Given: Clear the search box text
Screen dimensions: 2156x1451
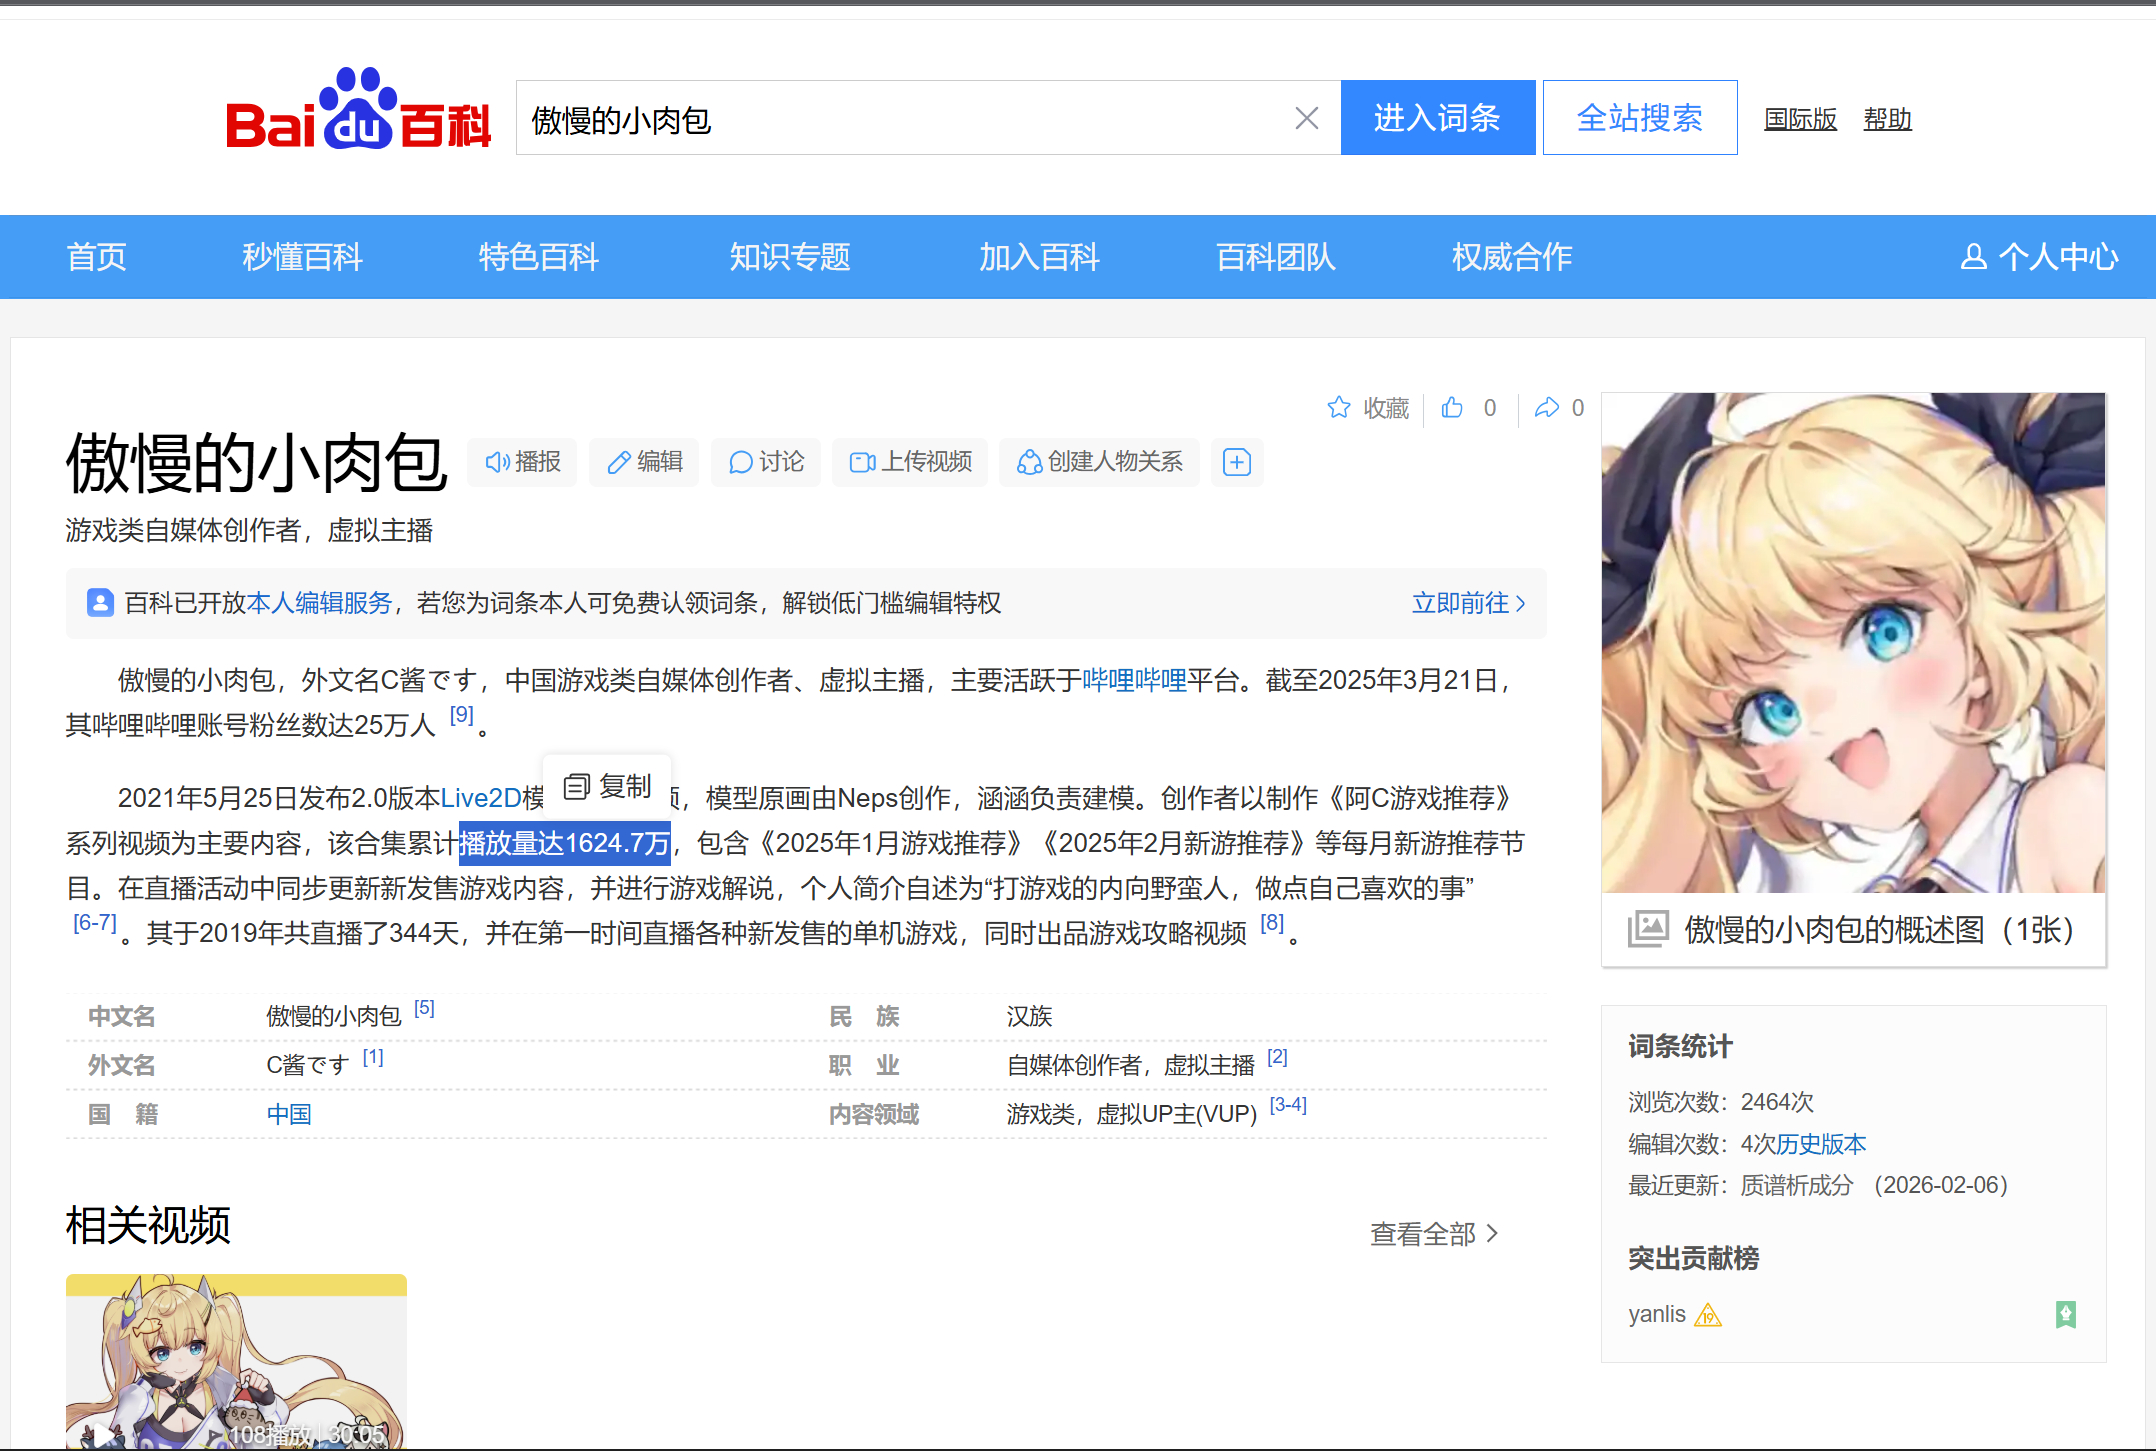Looking at the screenshot, I should point(1306,119).
